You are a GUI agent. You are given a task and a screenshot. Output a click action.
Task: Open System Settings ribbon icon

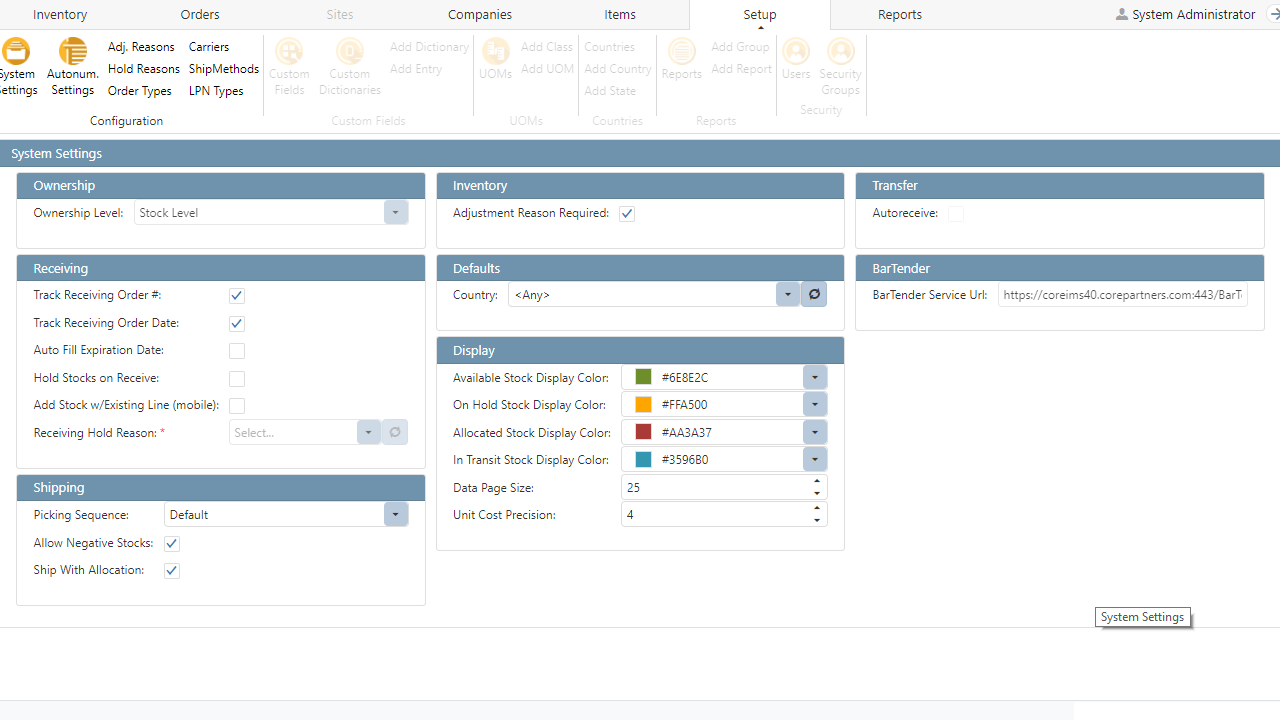pyautogui.click(x=16, y=67)
